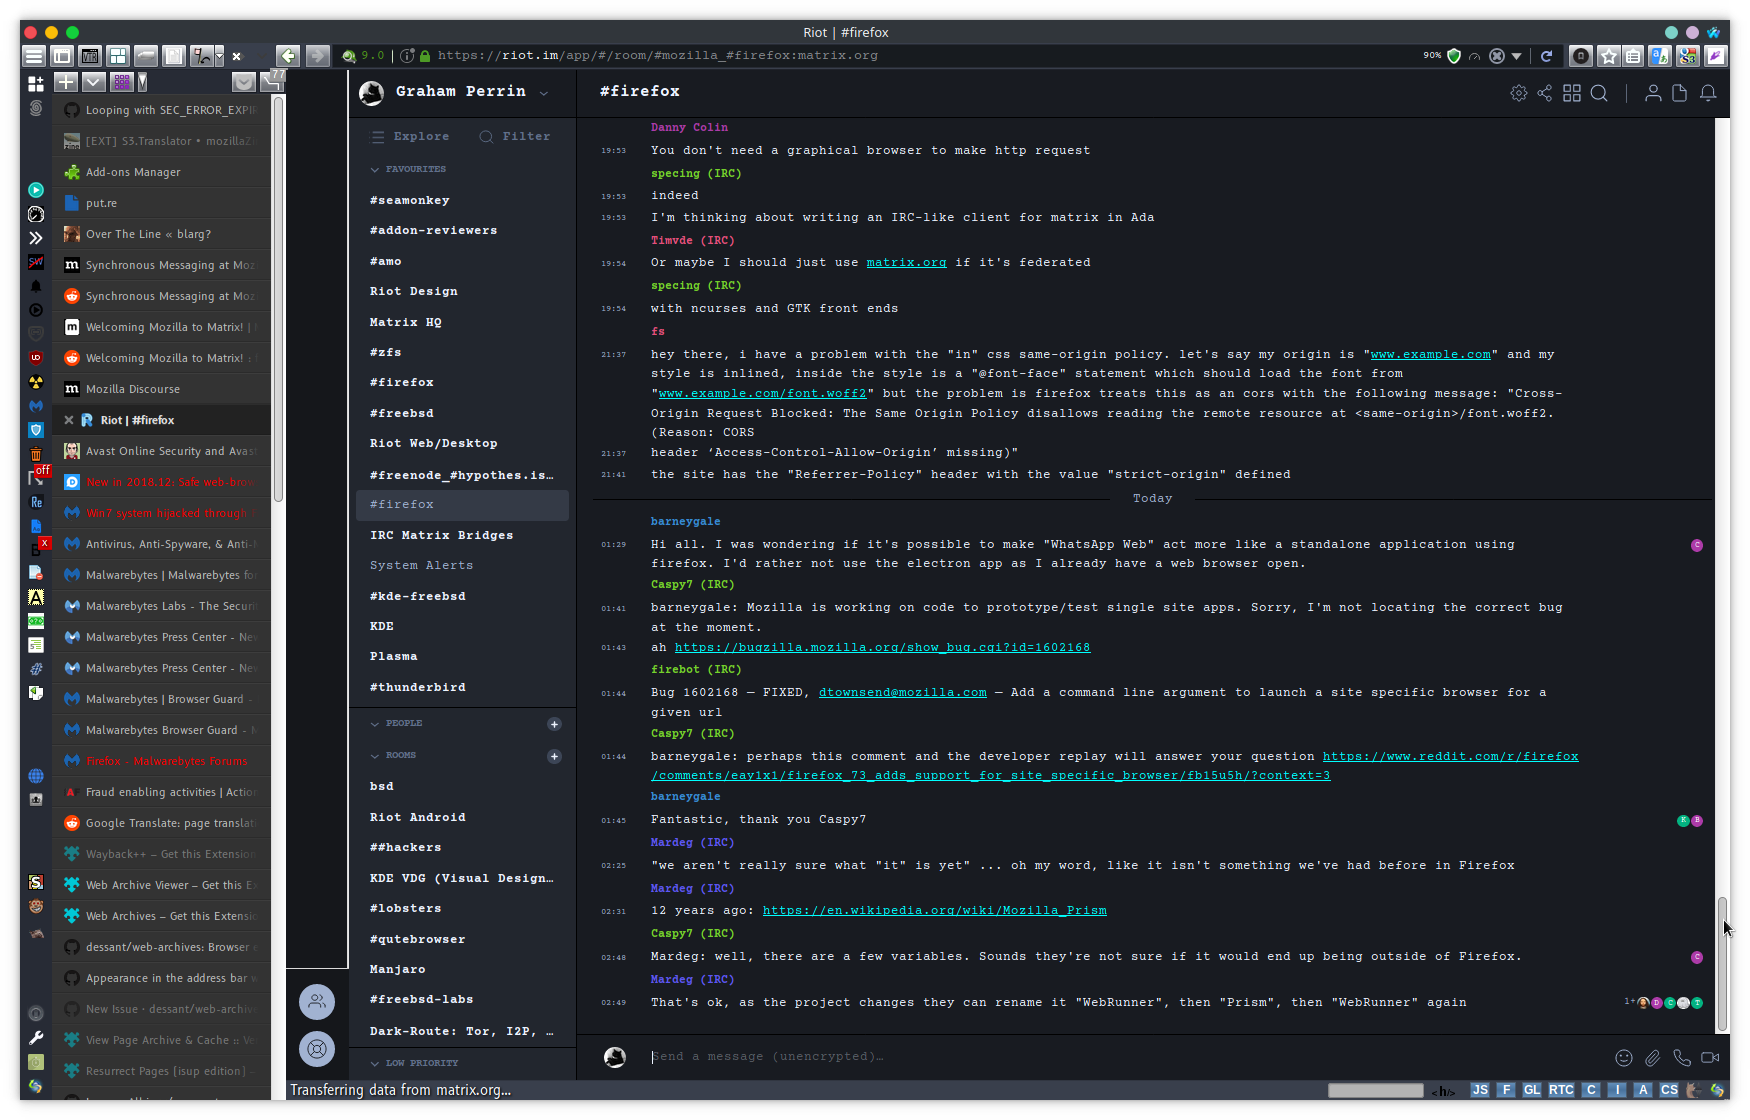Image resolution: width=1750 pixels, height=1120 pixels.
Task: Click the share room icon
Action: coord(1545,93)
